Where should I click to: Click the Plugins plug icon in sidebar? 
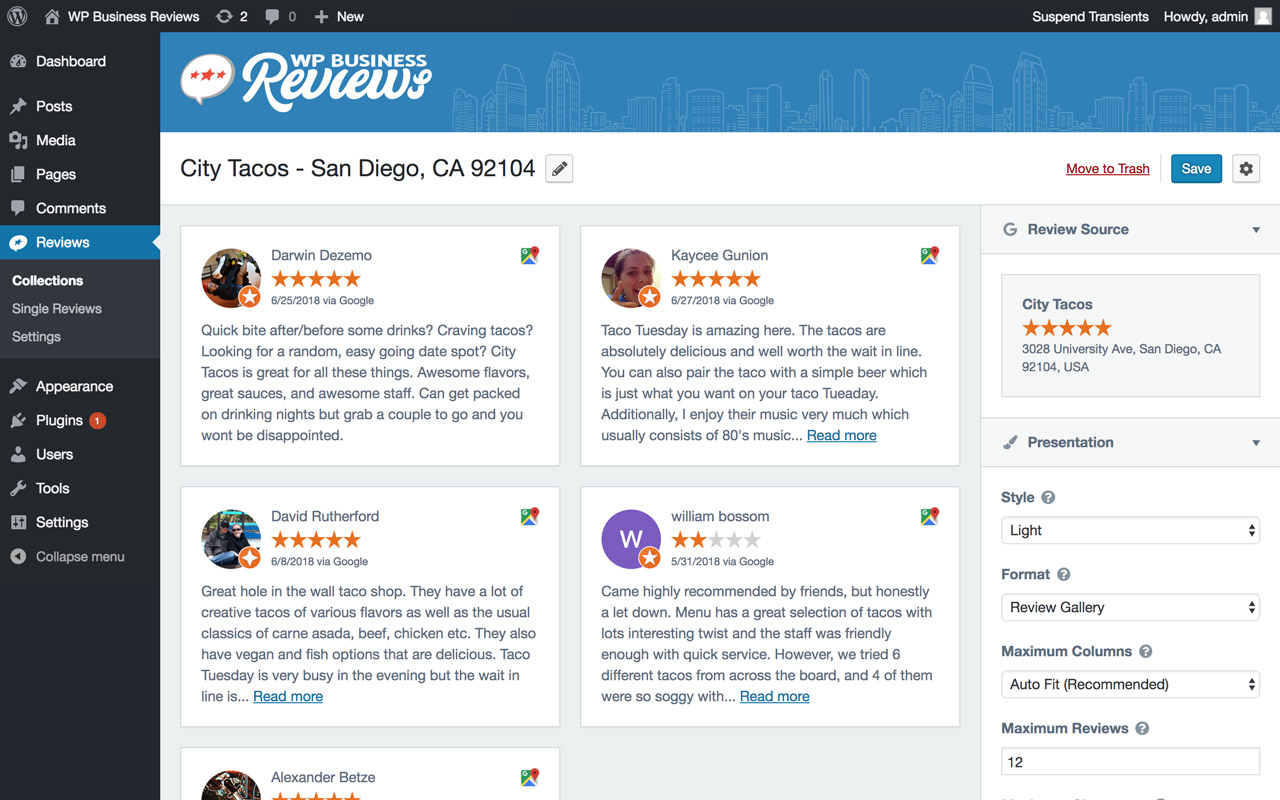click(18, 421)
